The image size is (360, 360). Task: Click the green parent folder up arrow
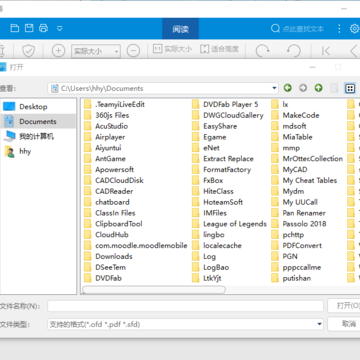[x=319, y=88]
